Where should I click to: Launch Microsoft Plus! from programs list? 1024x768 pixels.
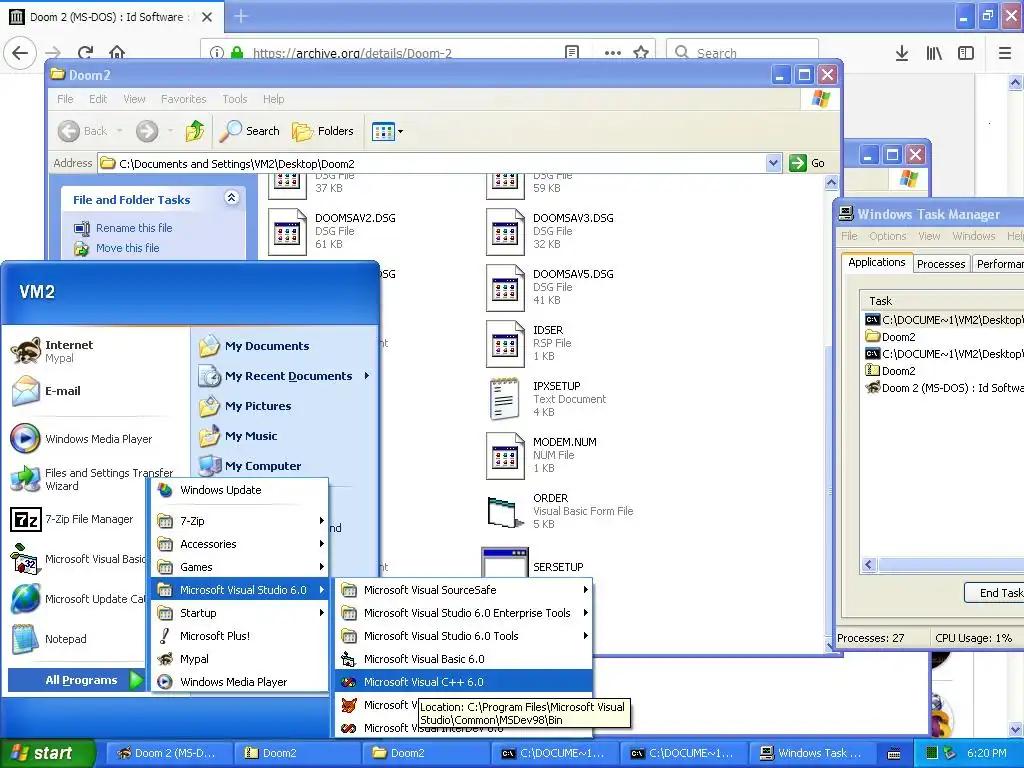(240, 636)
